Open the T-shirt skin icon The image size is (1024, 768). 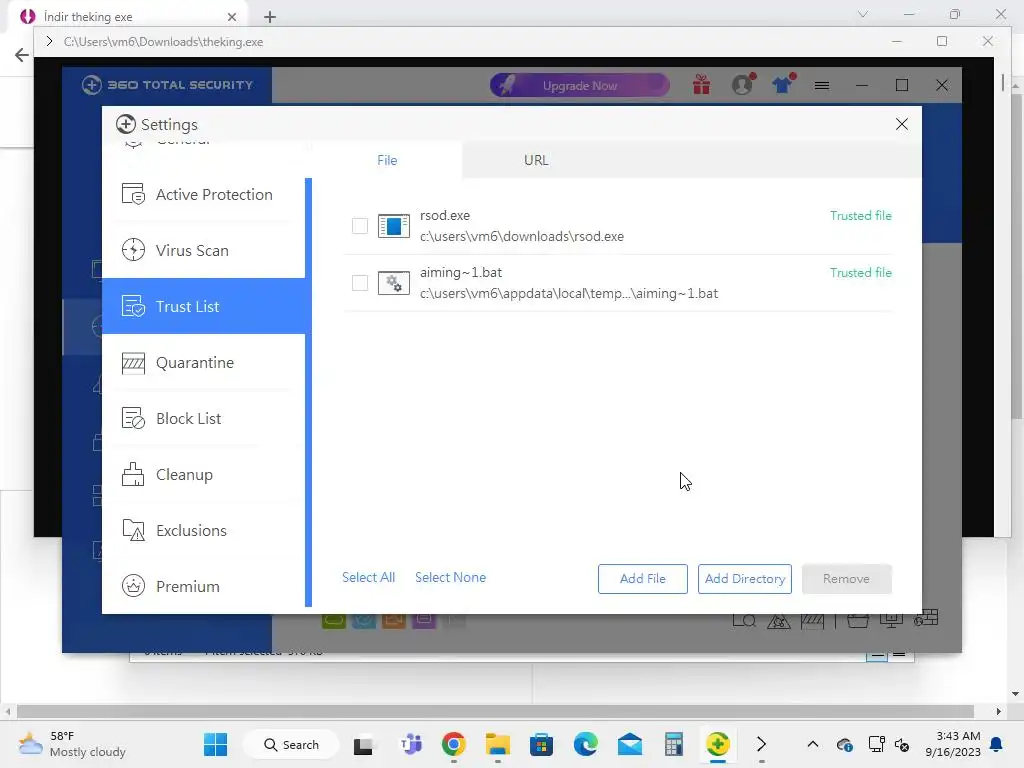(783, 84)
